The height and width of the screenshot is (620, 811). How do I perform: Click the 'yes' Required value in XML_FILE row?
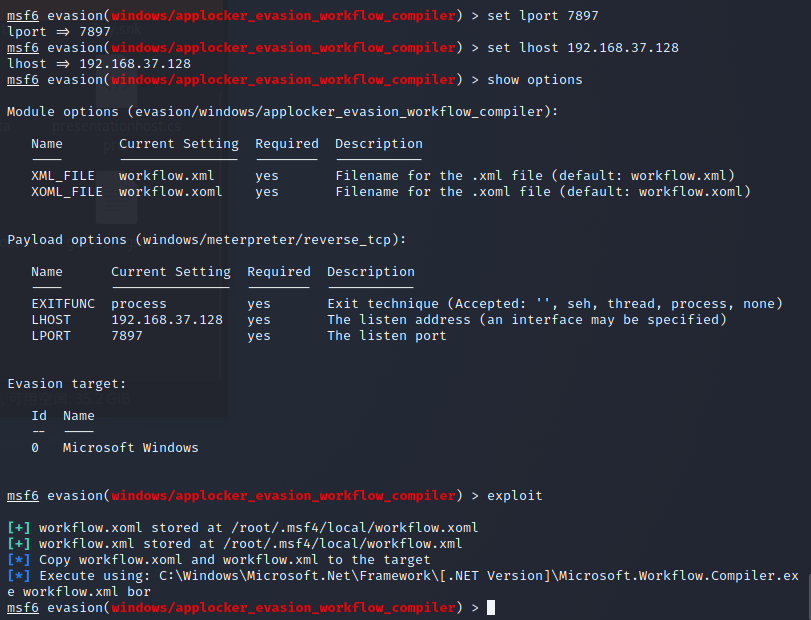point(267,176)
